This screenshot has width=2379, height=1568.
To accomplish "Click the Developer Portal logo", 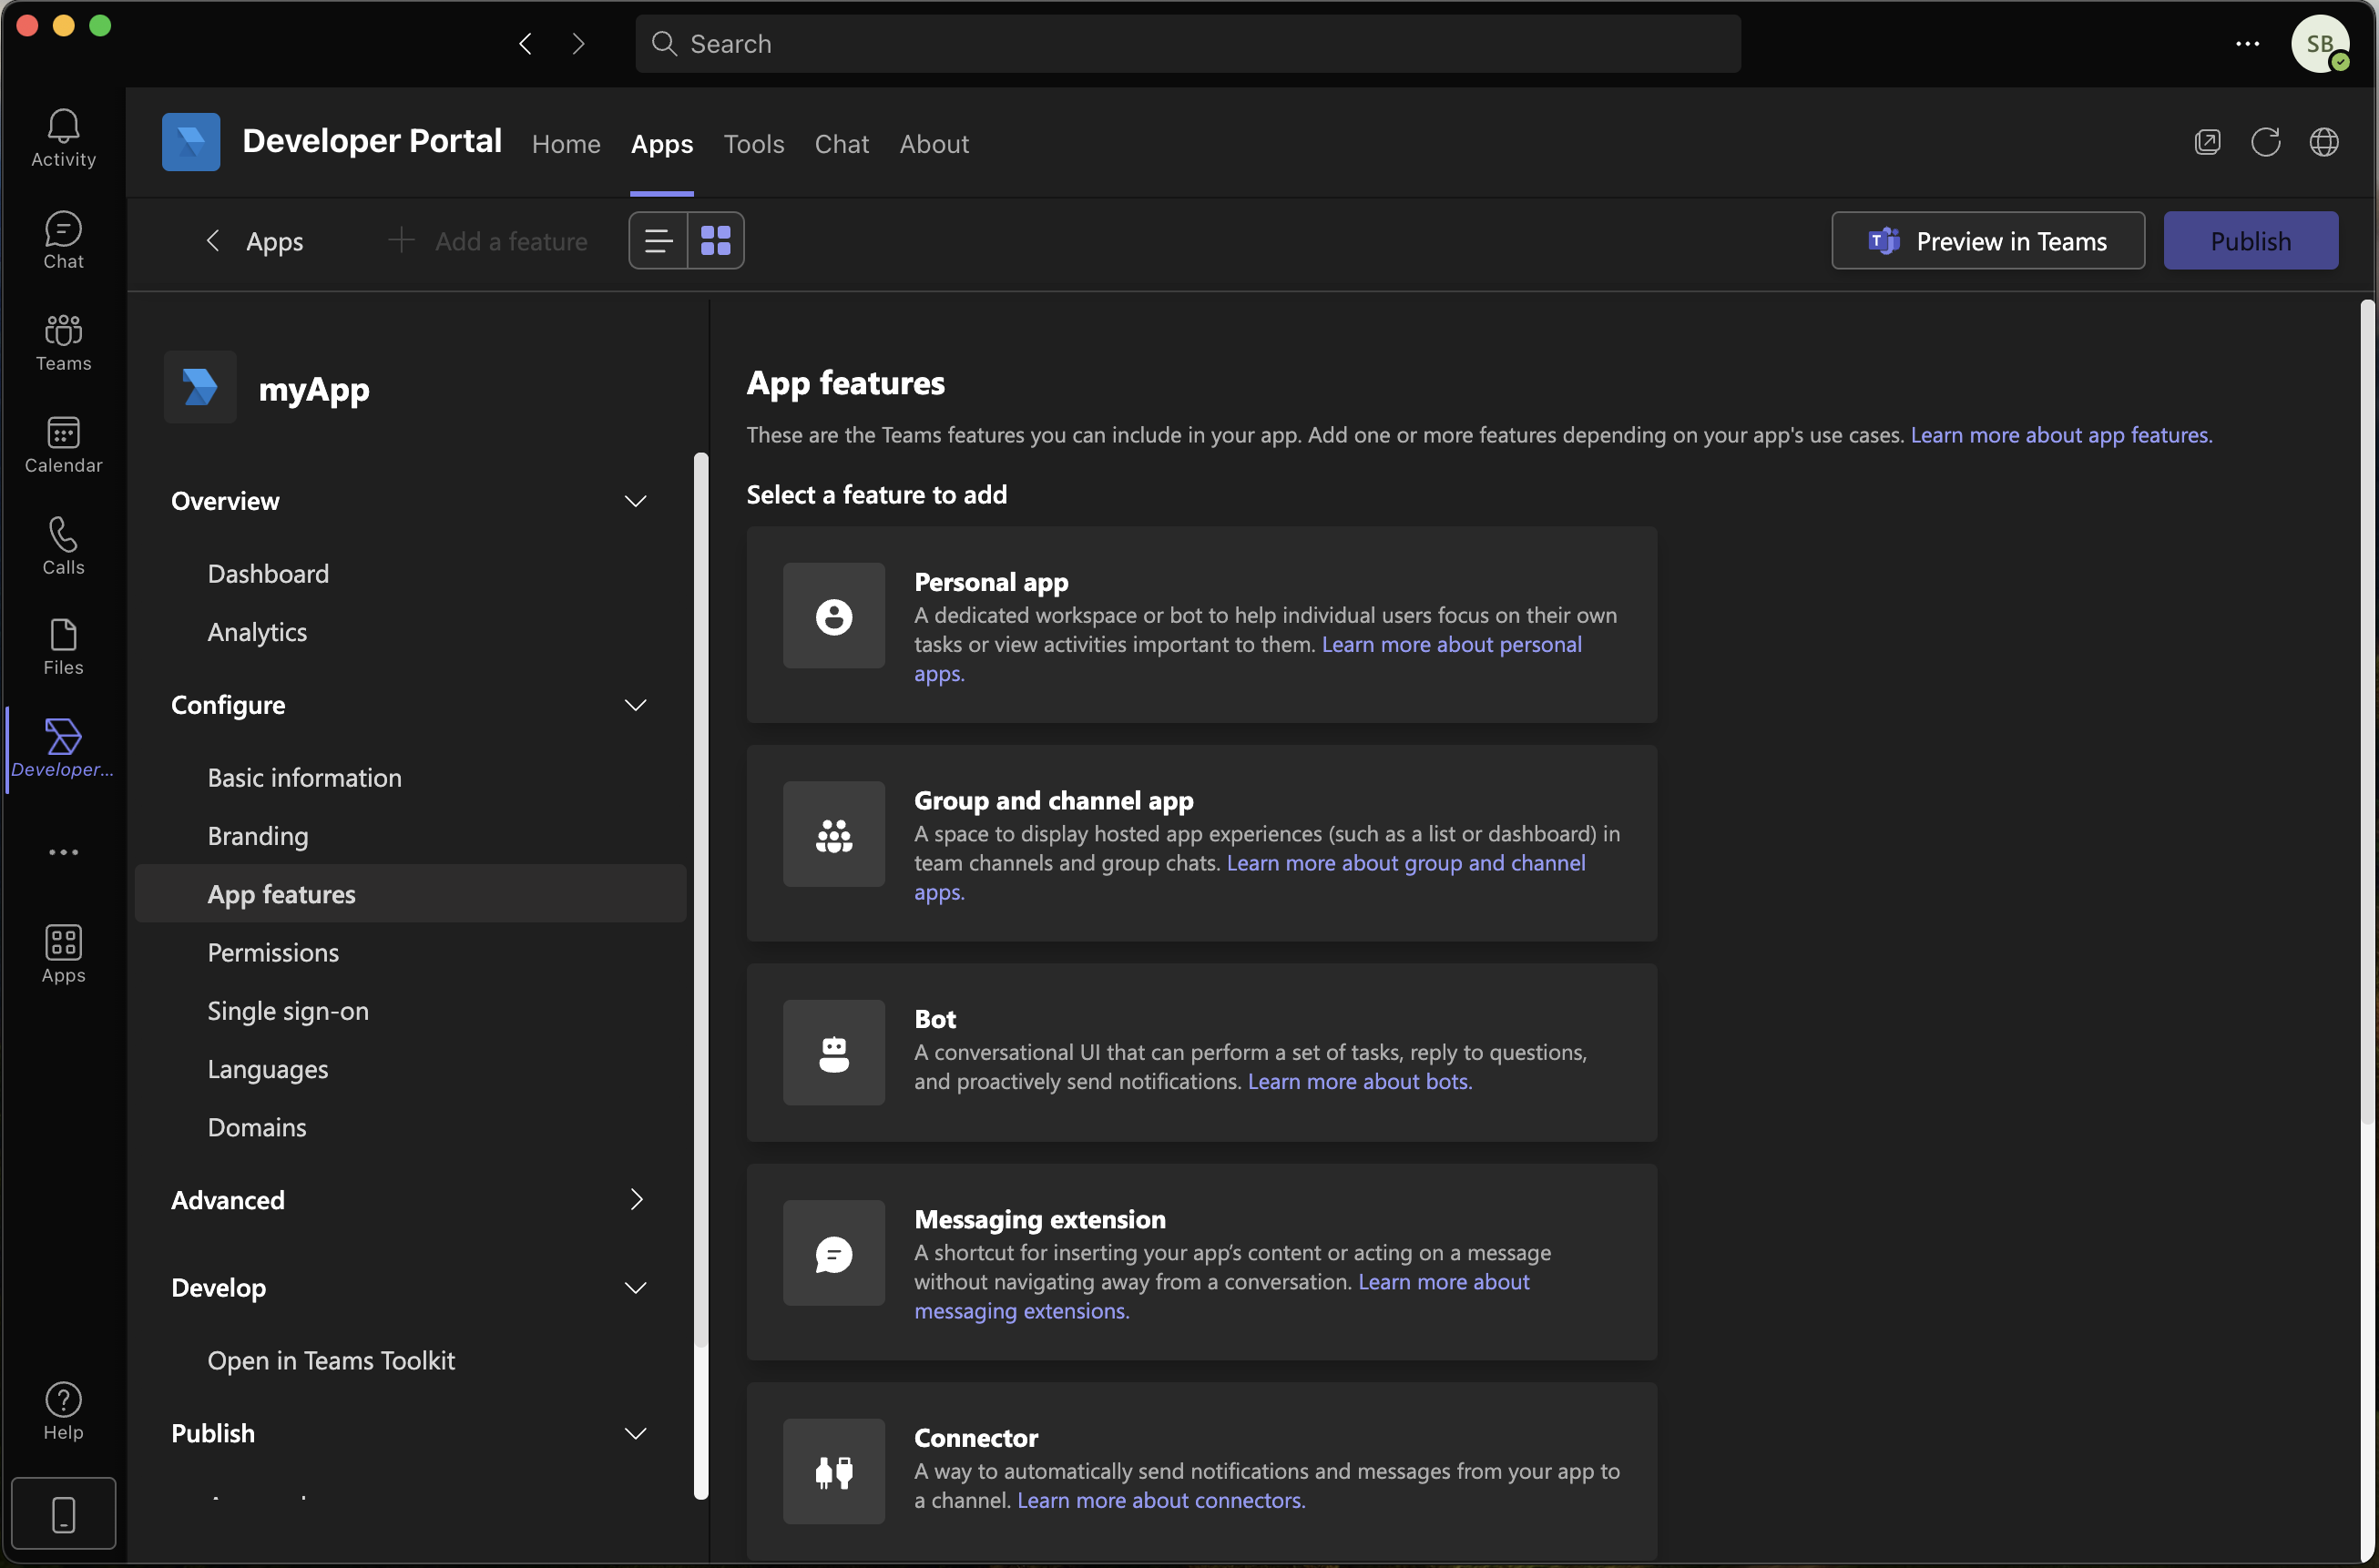I will (191, 142).
